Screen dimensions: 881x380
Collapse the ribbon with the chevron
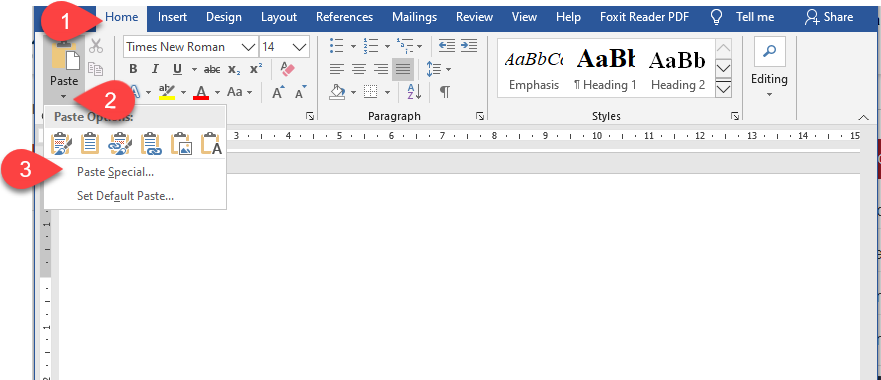tap(864, 116)
